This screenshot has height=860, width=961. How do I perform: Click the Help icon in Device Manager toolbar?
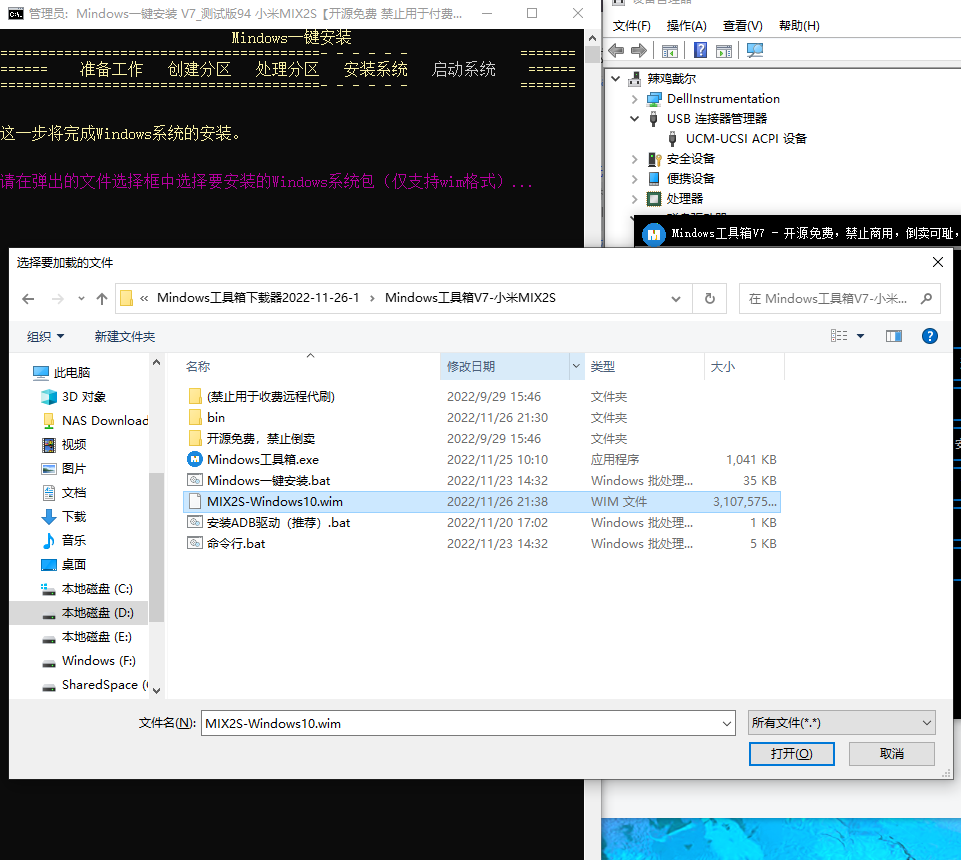click(x=700, y=50)
